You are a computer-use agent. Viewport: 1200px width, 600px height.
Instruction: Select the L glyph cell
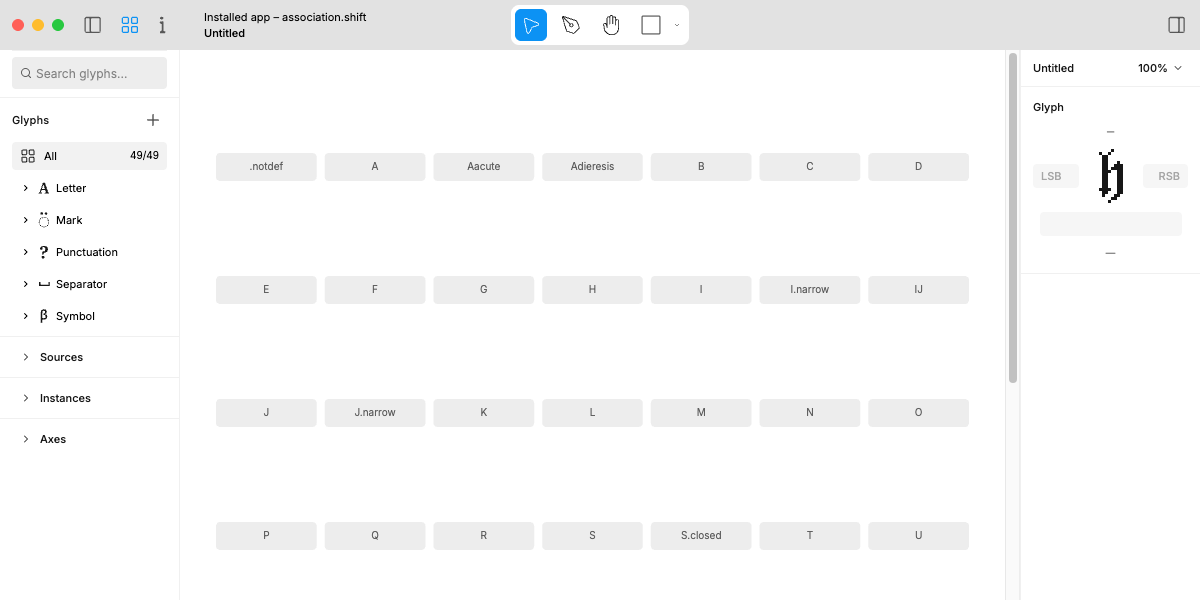click(x=592, y=413)
